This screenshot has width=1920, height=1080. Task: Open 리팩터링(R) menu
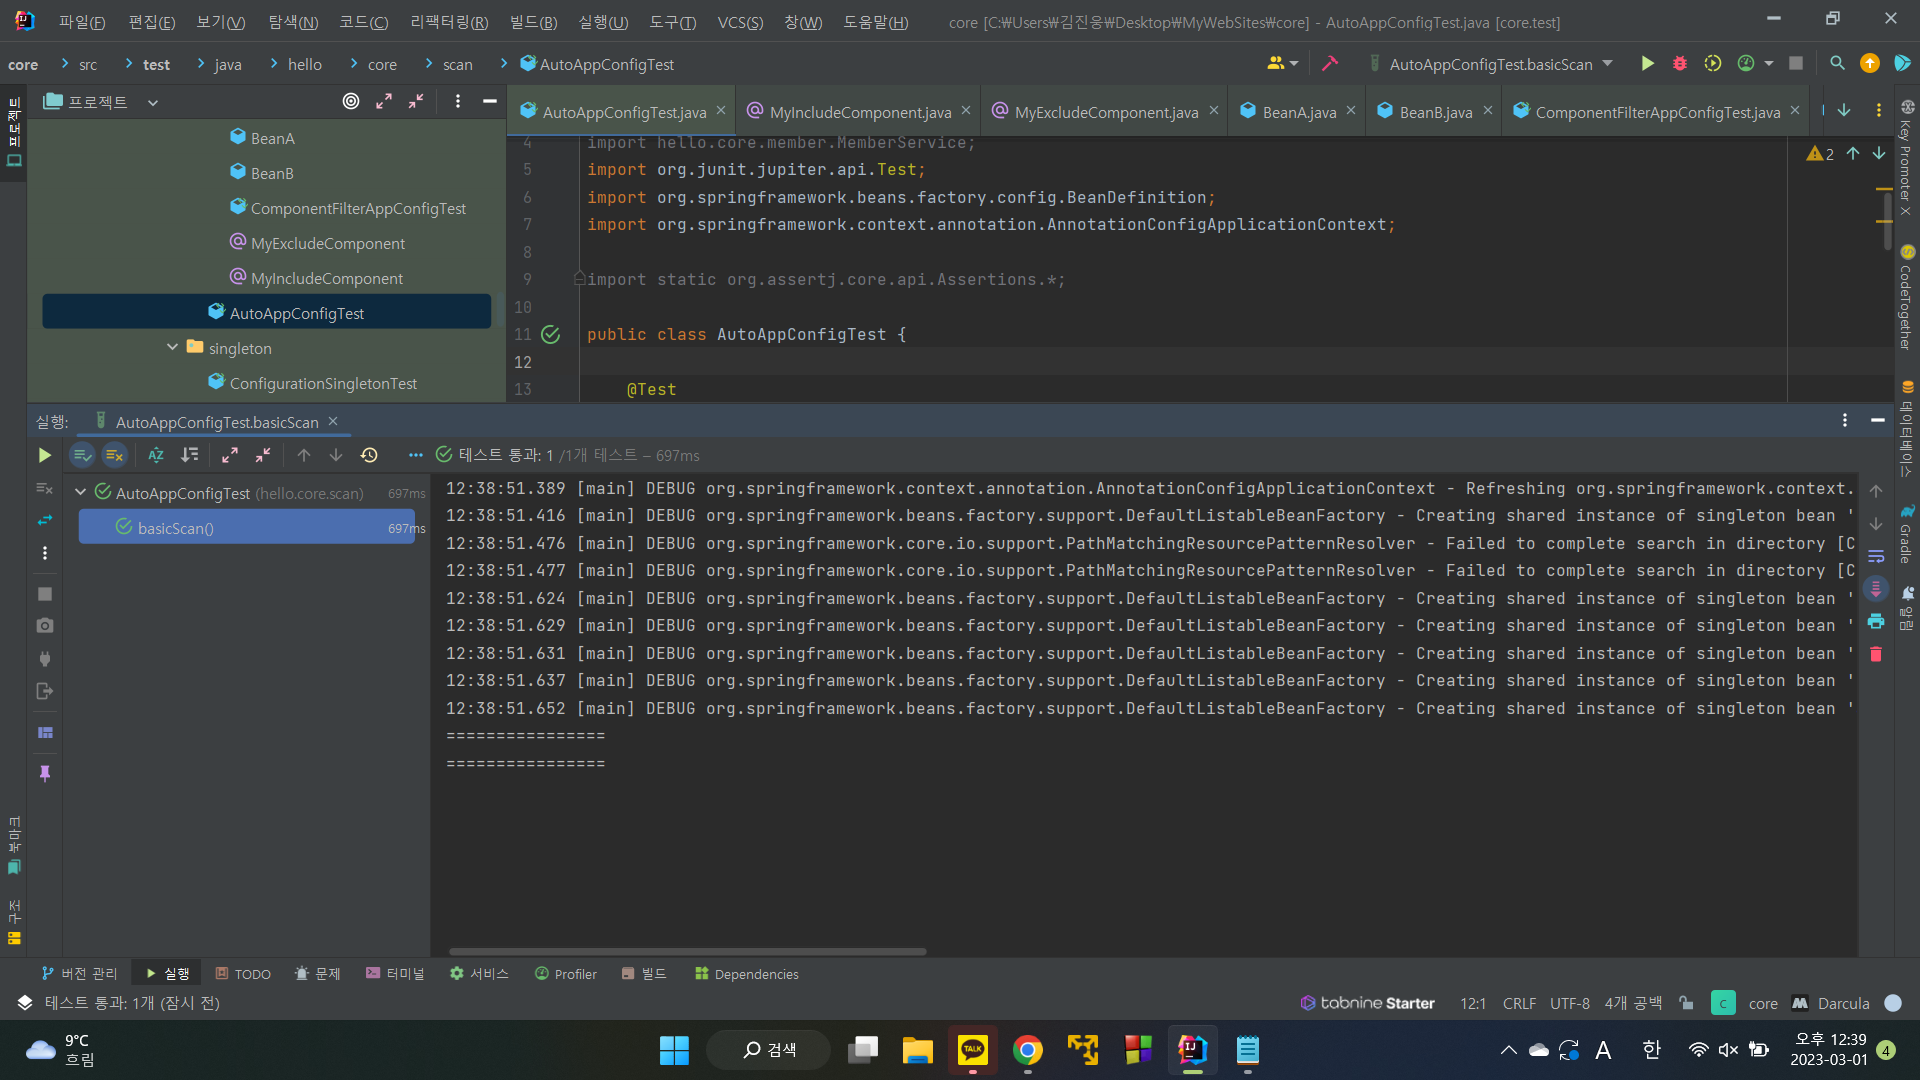pyautogui.click(x=449, y=22)
